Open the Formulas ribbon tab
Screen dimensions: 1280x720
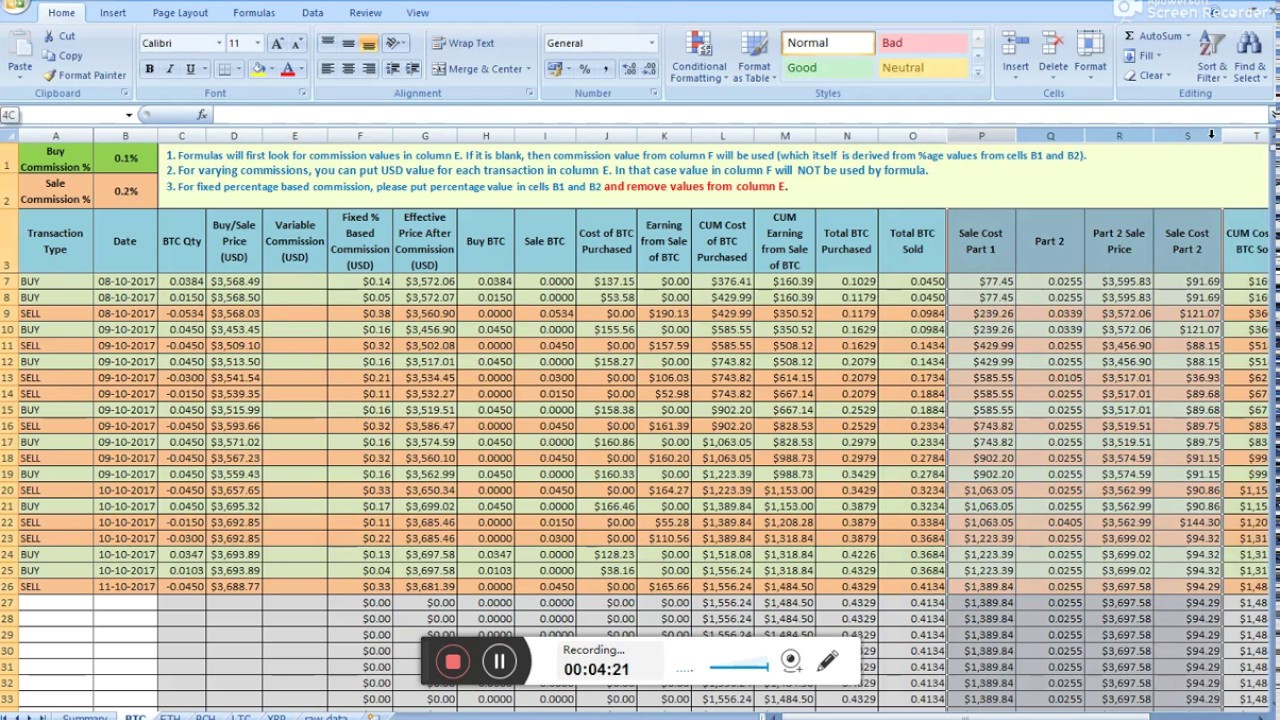(254, 13)
